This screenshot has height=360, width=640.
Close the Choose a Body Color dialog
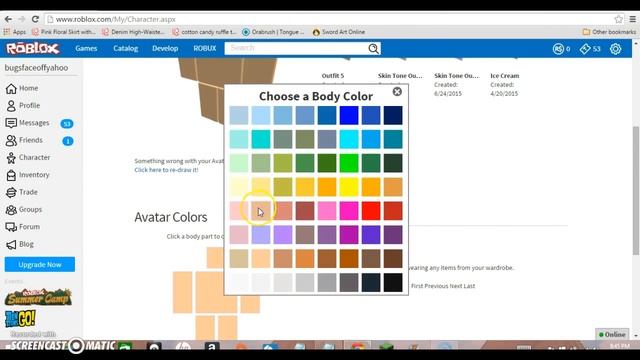397,91
